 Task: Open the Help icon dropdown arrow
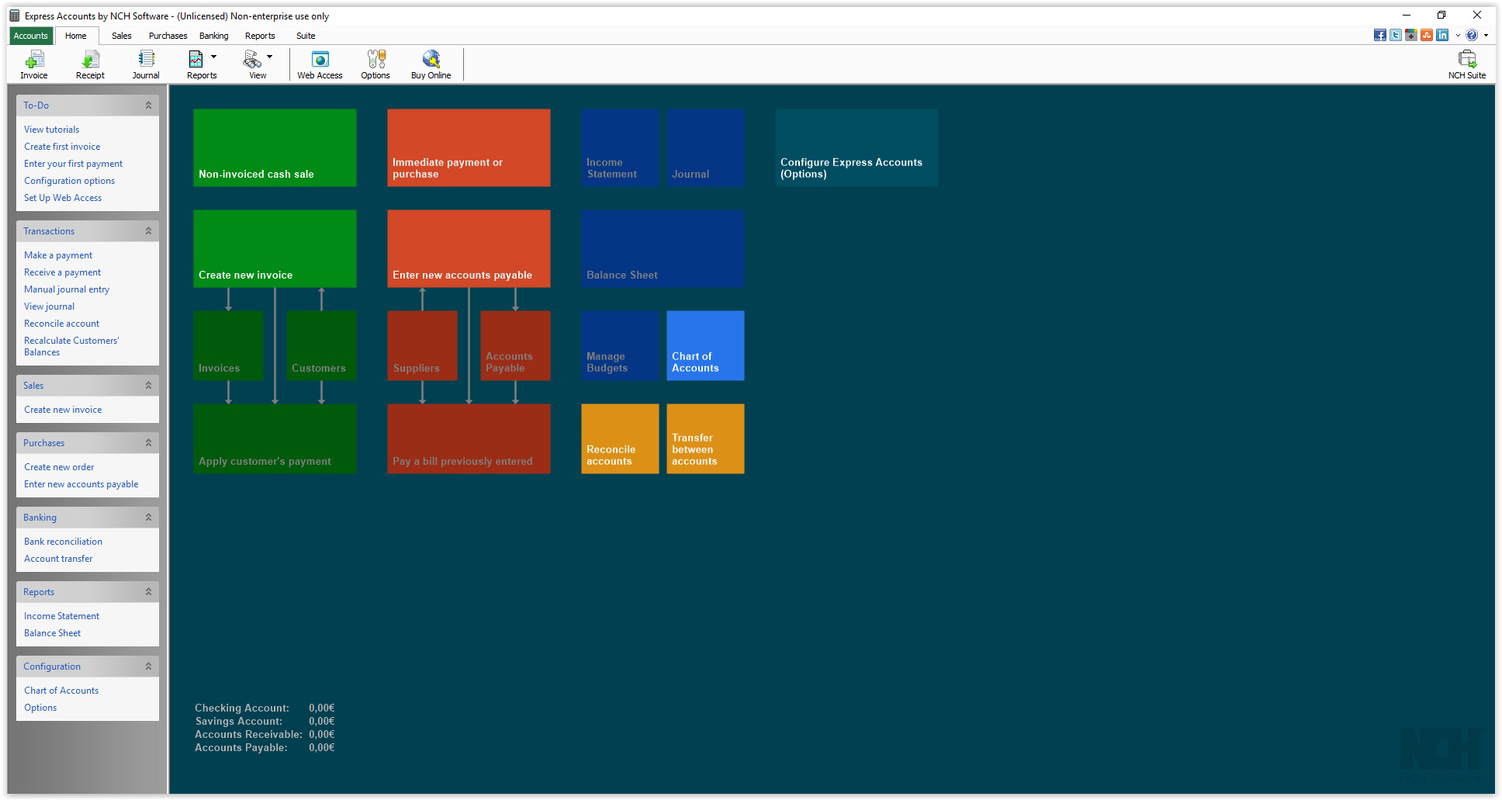click(1486, 36)
